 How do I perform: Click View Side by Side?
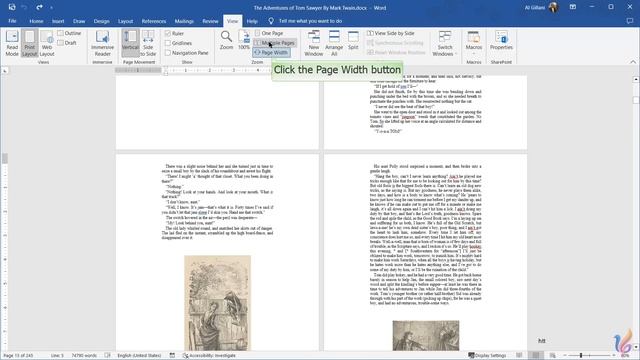point(391,33)
